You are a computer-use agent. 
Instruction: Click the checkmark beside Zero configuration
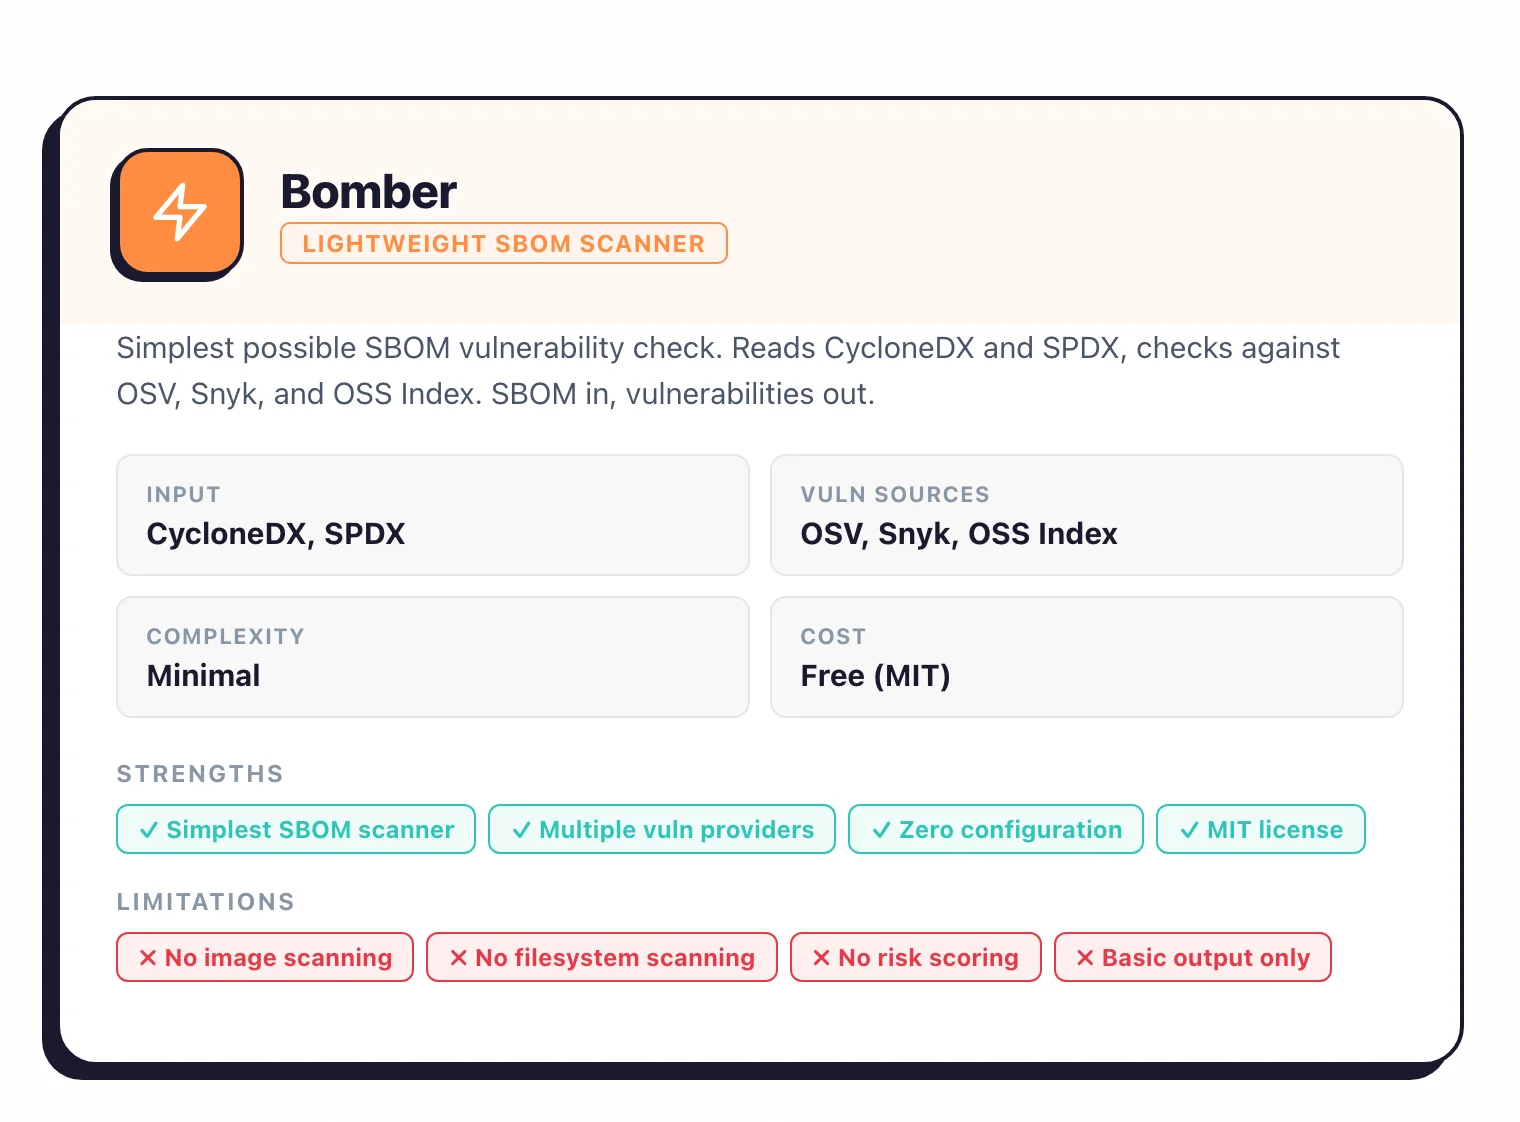pyautogui.click(x=882, y=829)
